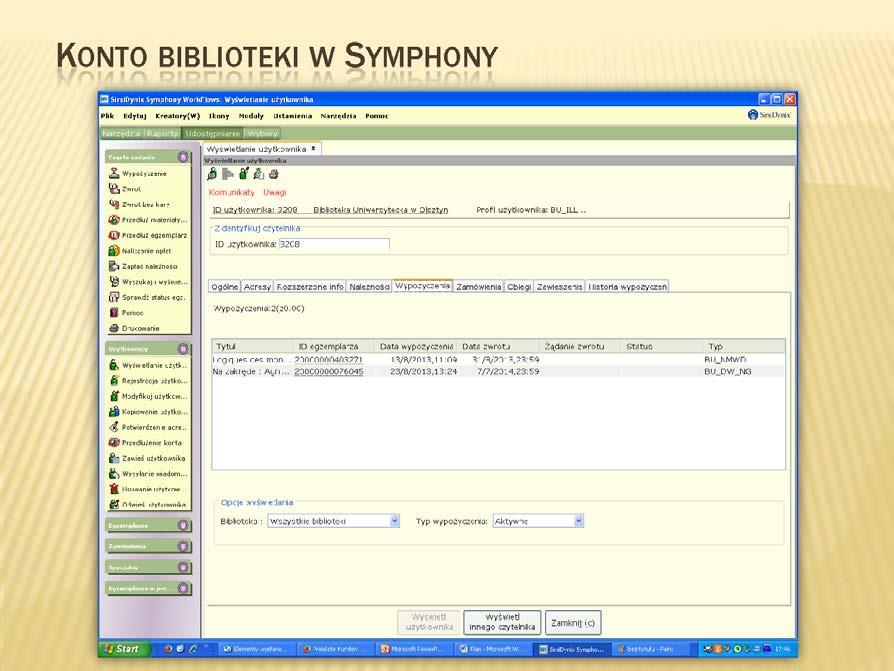
Task: Click the Windows Start button
Action: 124,649
